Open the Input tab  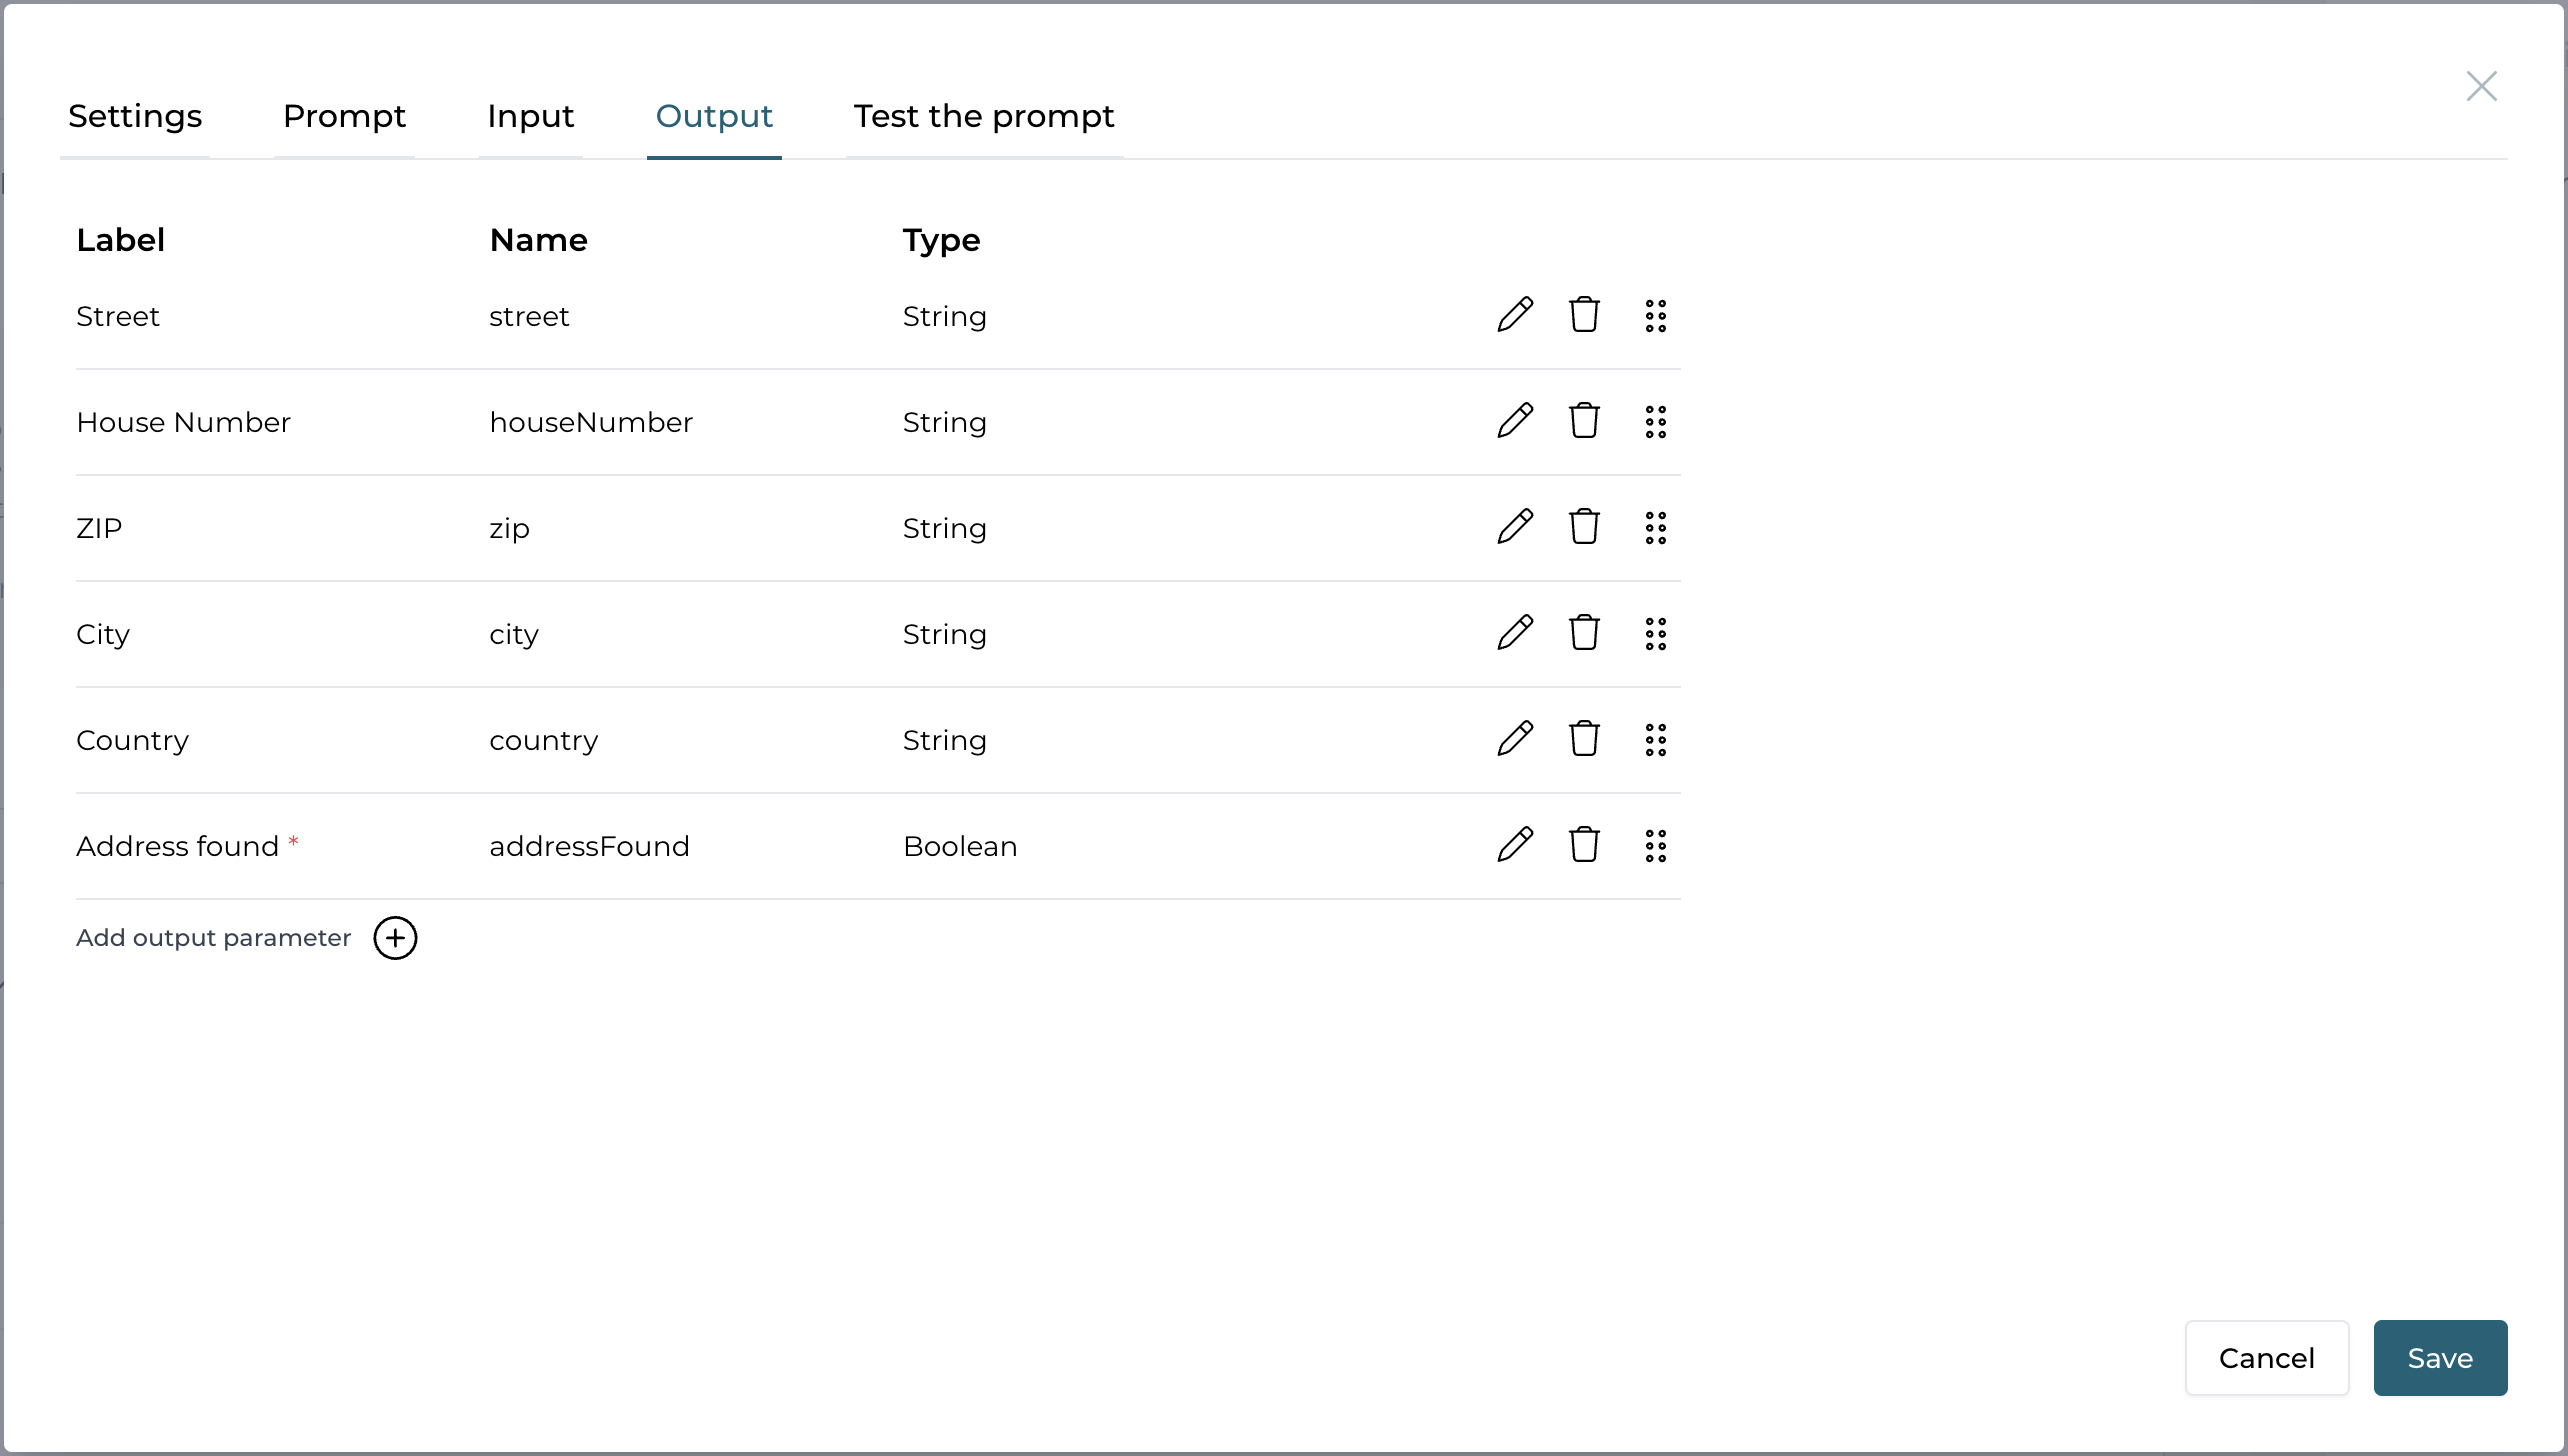pyautogui.click(x=529, y=115)
